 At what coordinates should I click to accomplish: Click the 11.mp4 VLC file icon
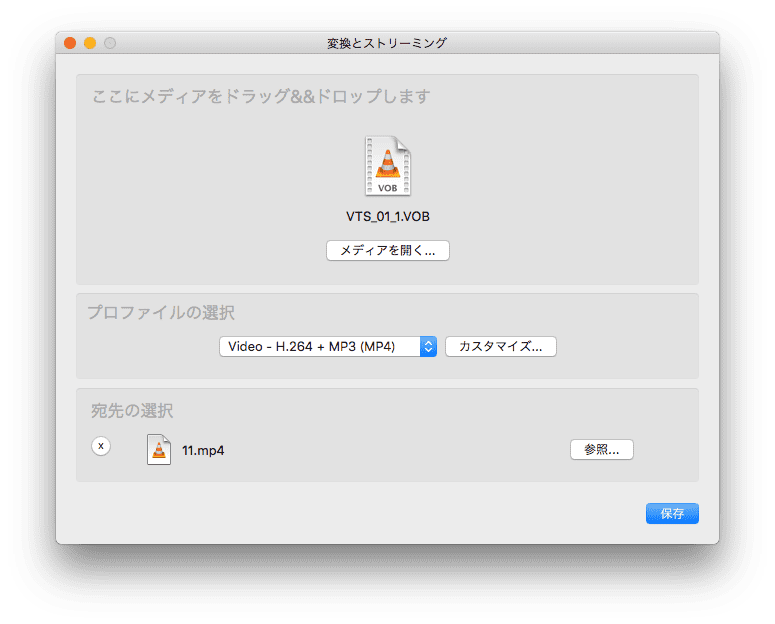coord(159,449)
